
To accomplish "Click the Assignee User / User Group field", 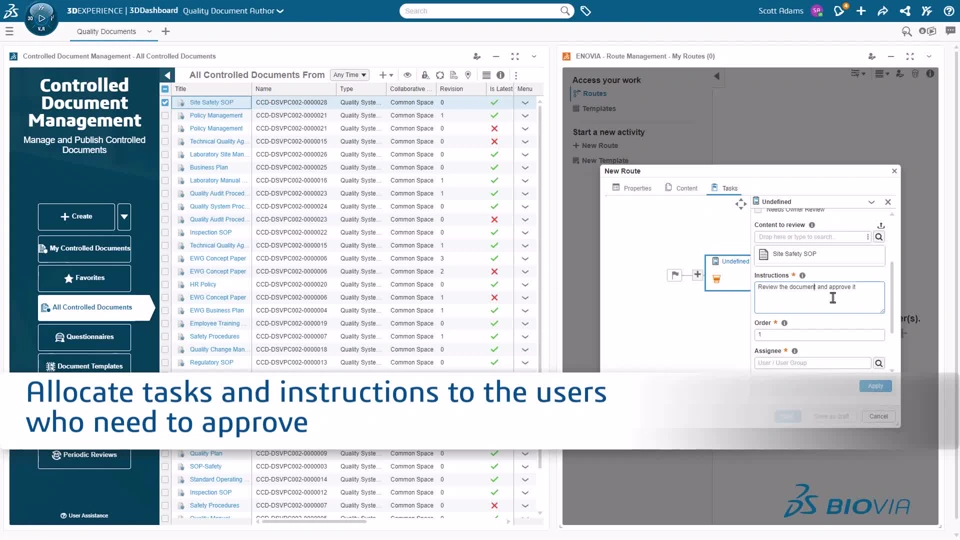I will tap(812, 363).
